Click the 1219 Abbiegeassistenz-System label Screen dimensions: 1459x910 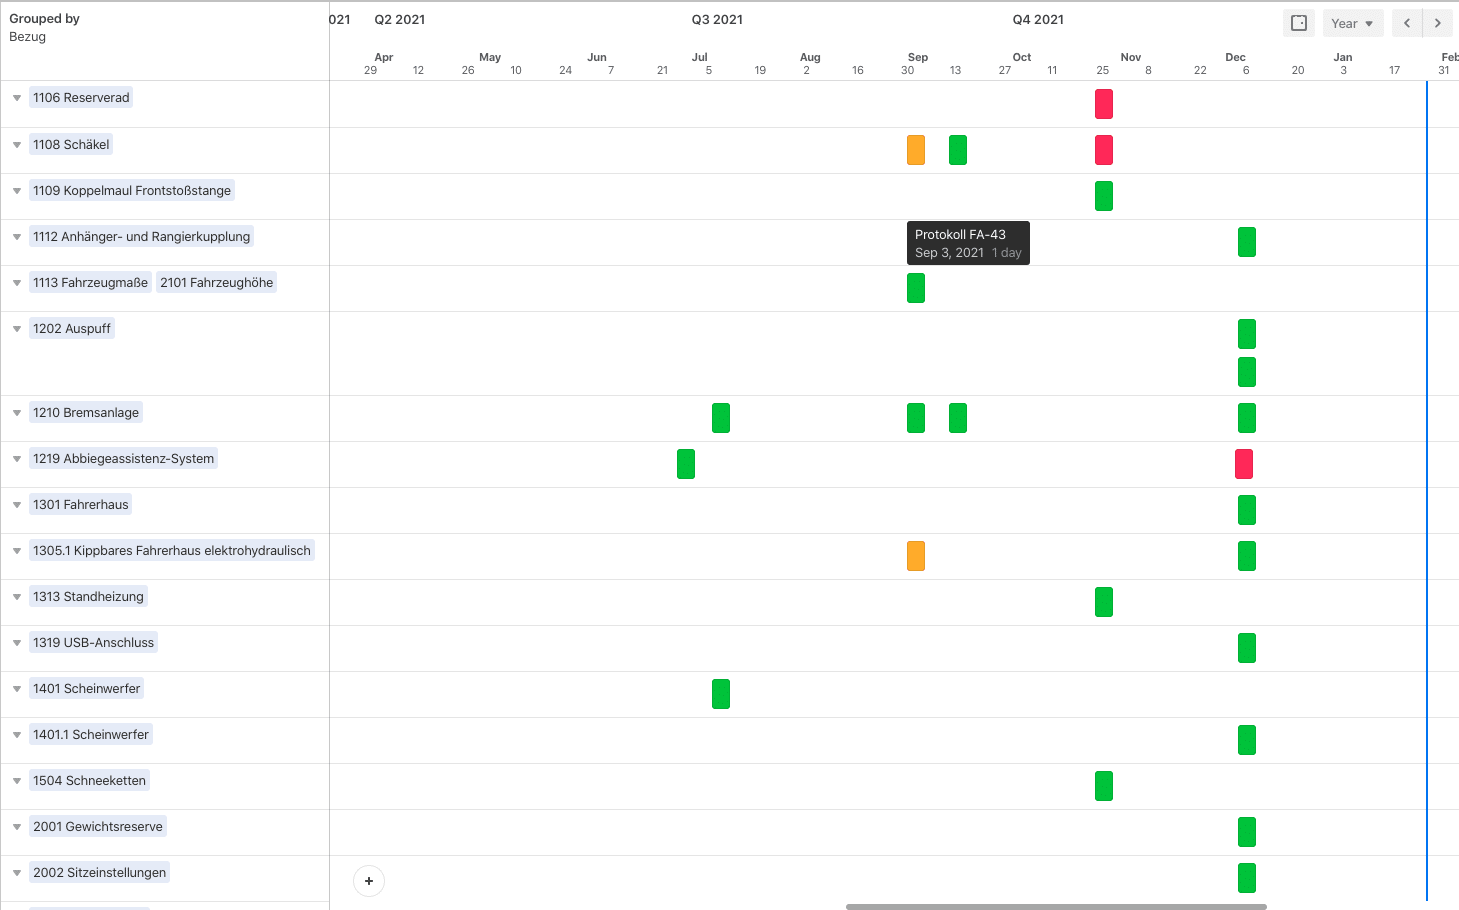point(123,459)
